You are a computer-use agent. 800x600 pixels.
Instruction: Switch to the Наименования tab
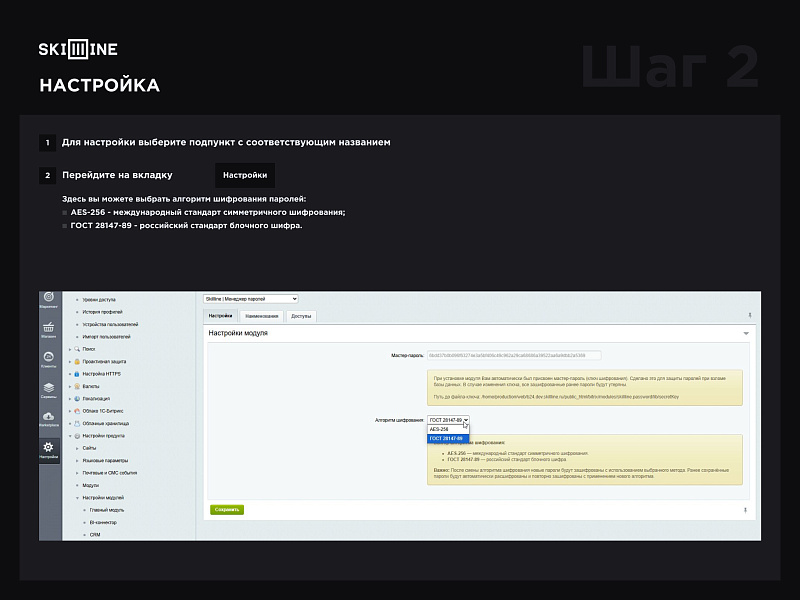pyautogui.click(x=262, y=316)
